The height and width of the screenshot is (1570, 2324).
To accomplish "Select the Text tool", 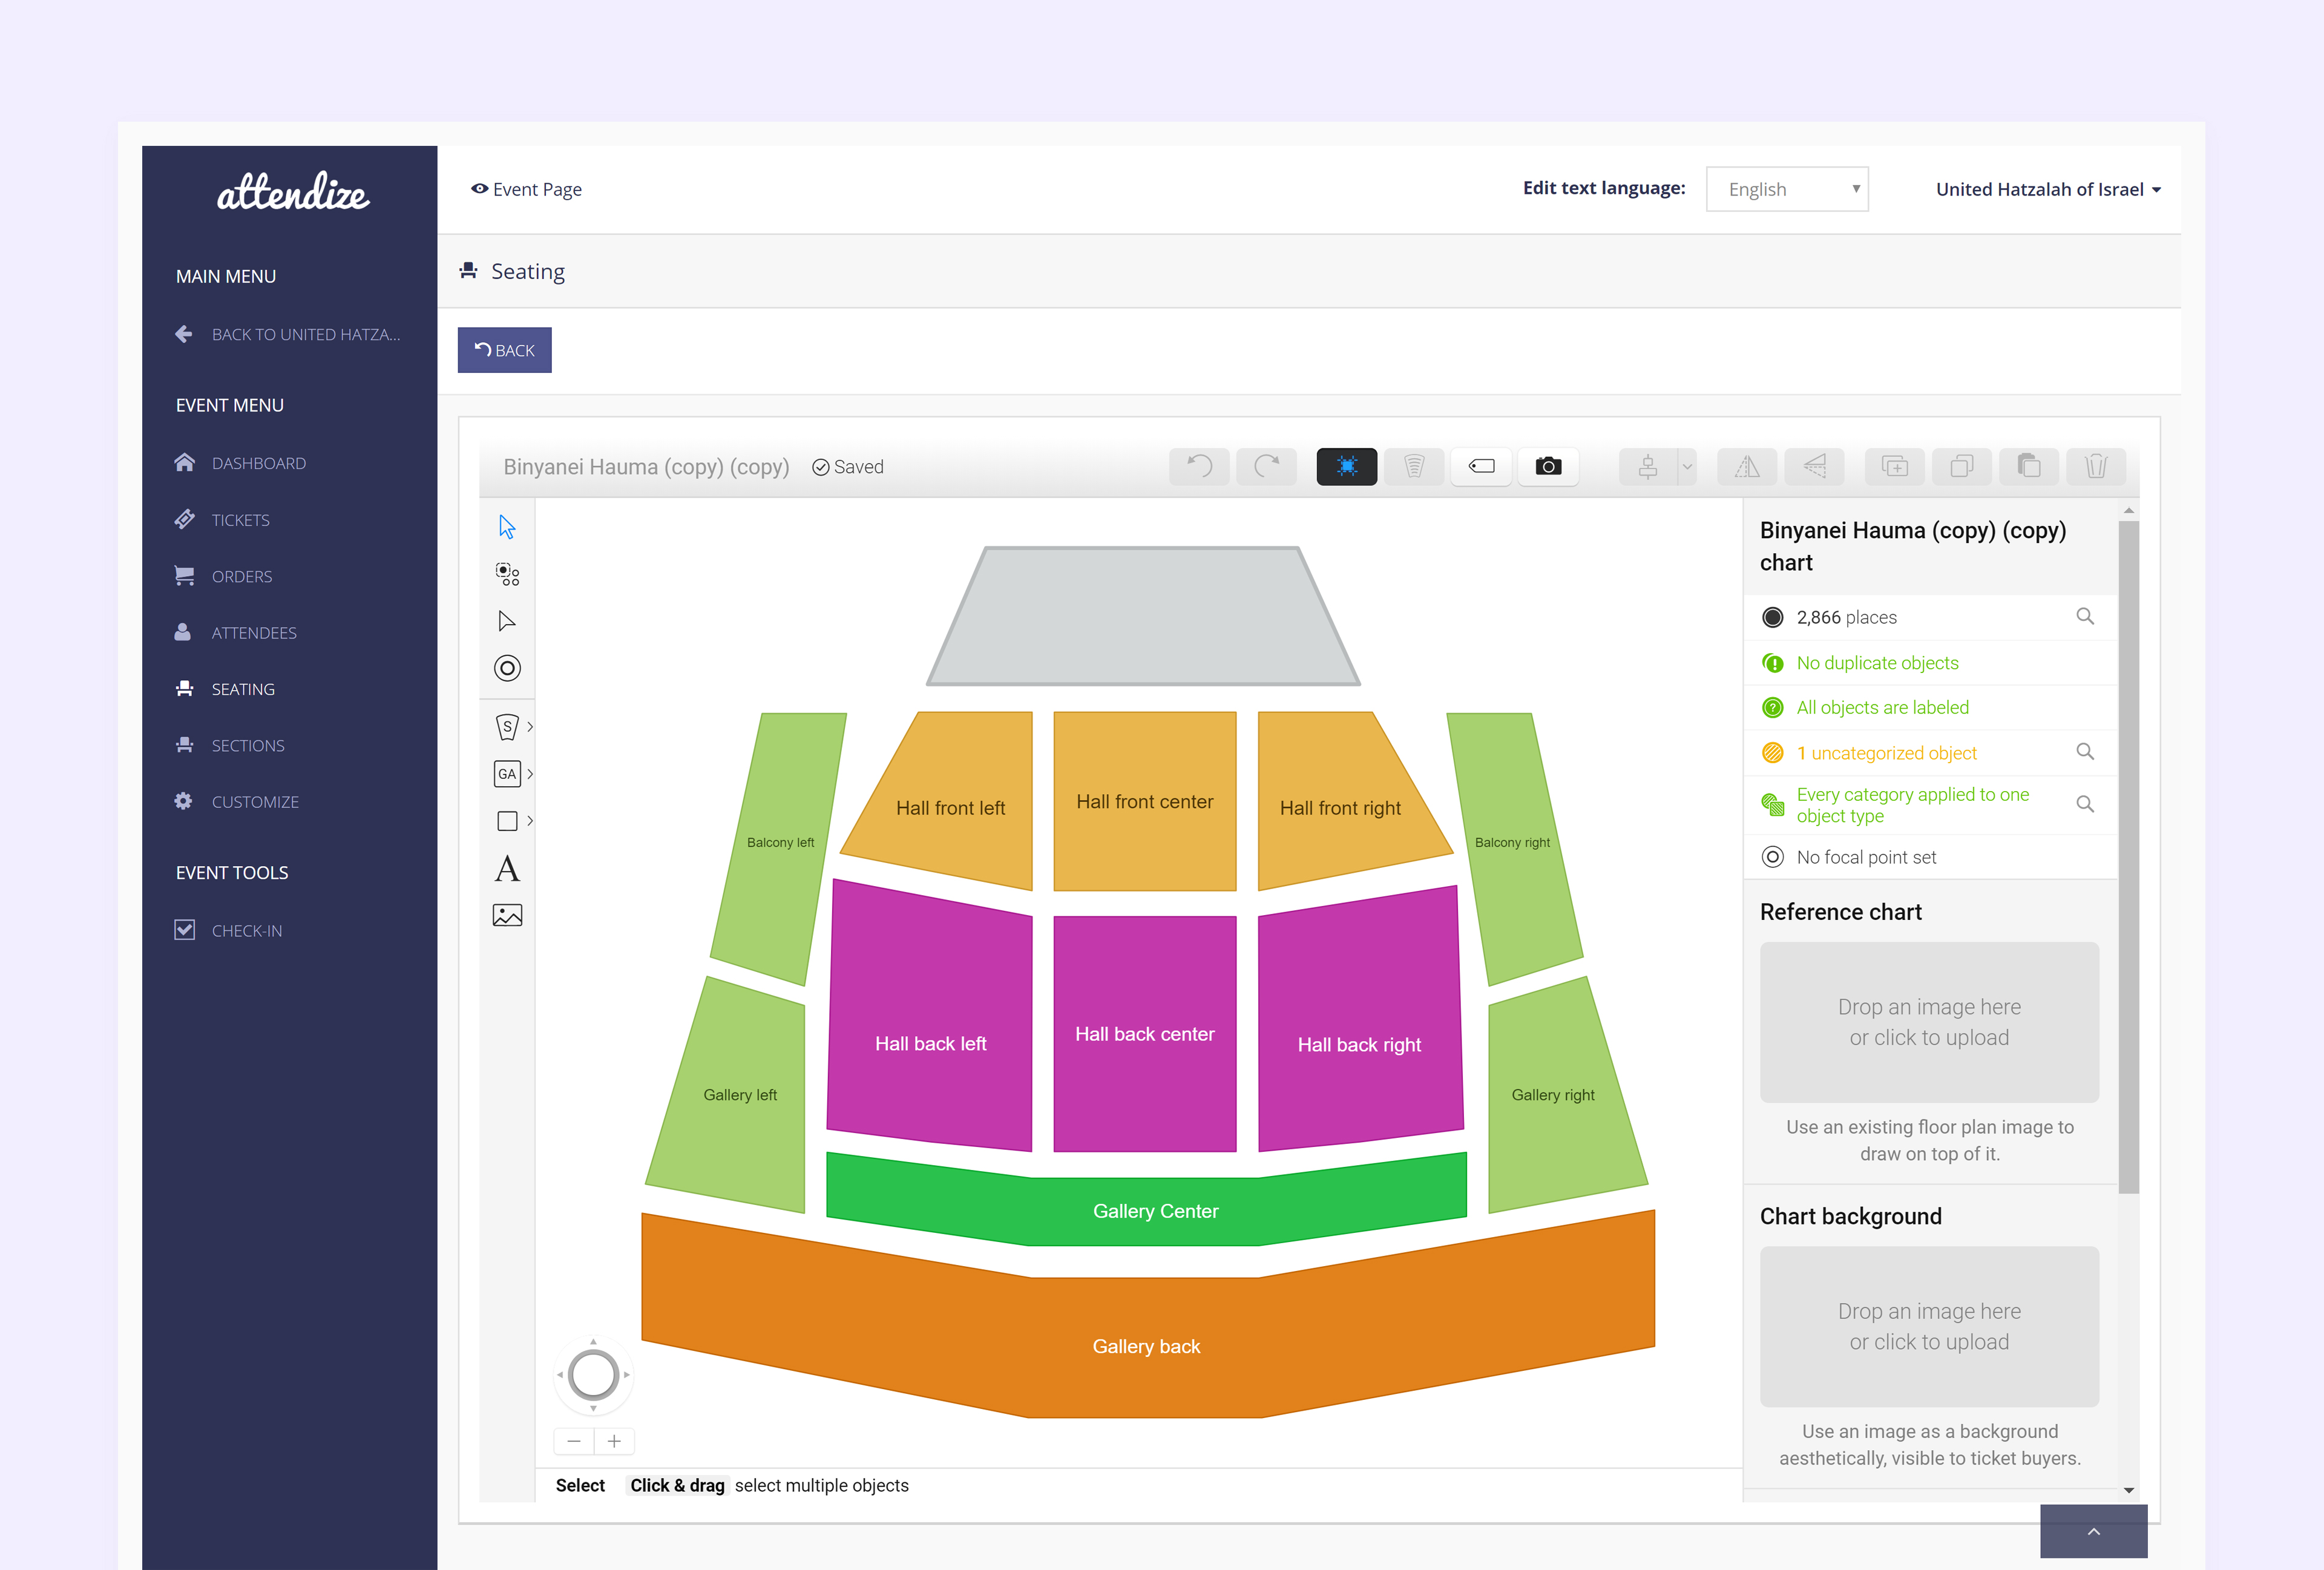I will point(507,868).
